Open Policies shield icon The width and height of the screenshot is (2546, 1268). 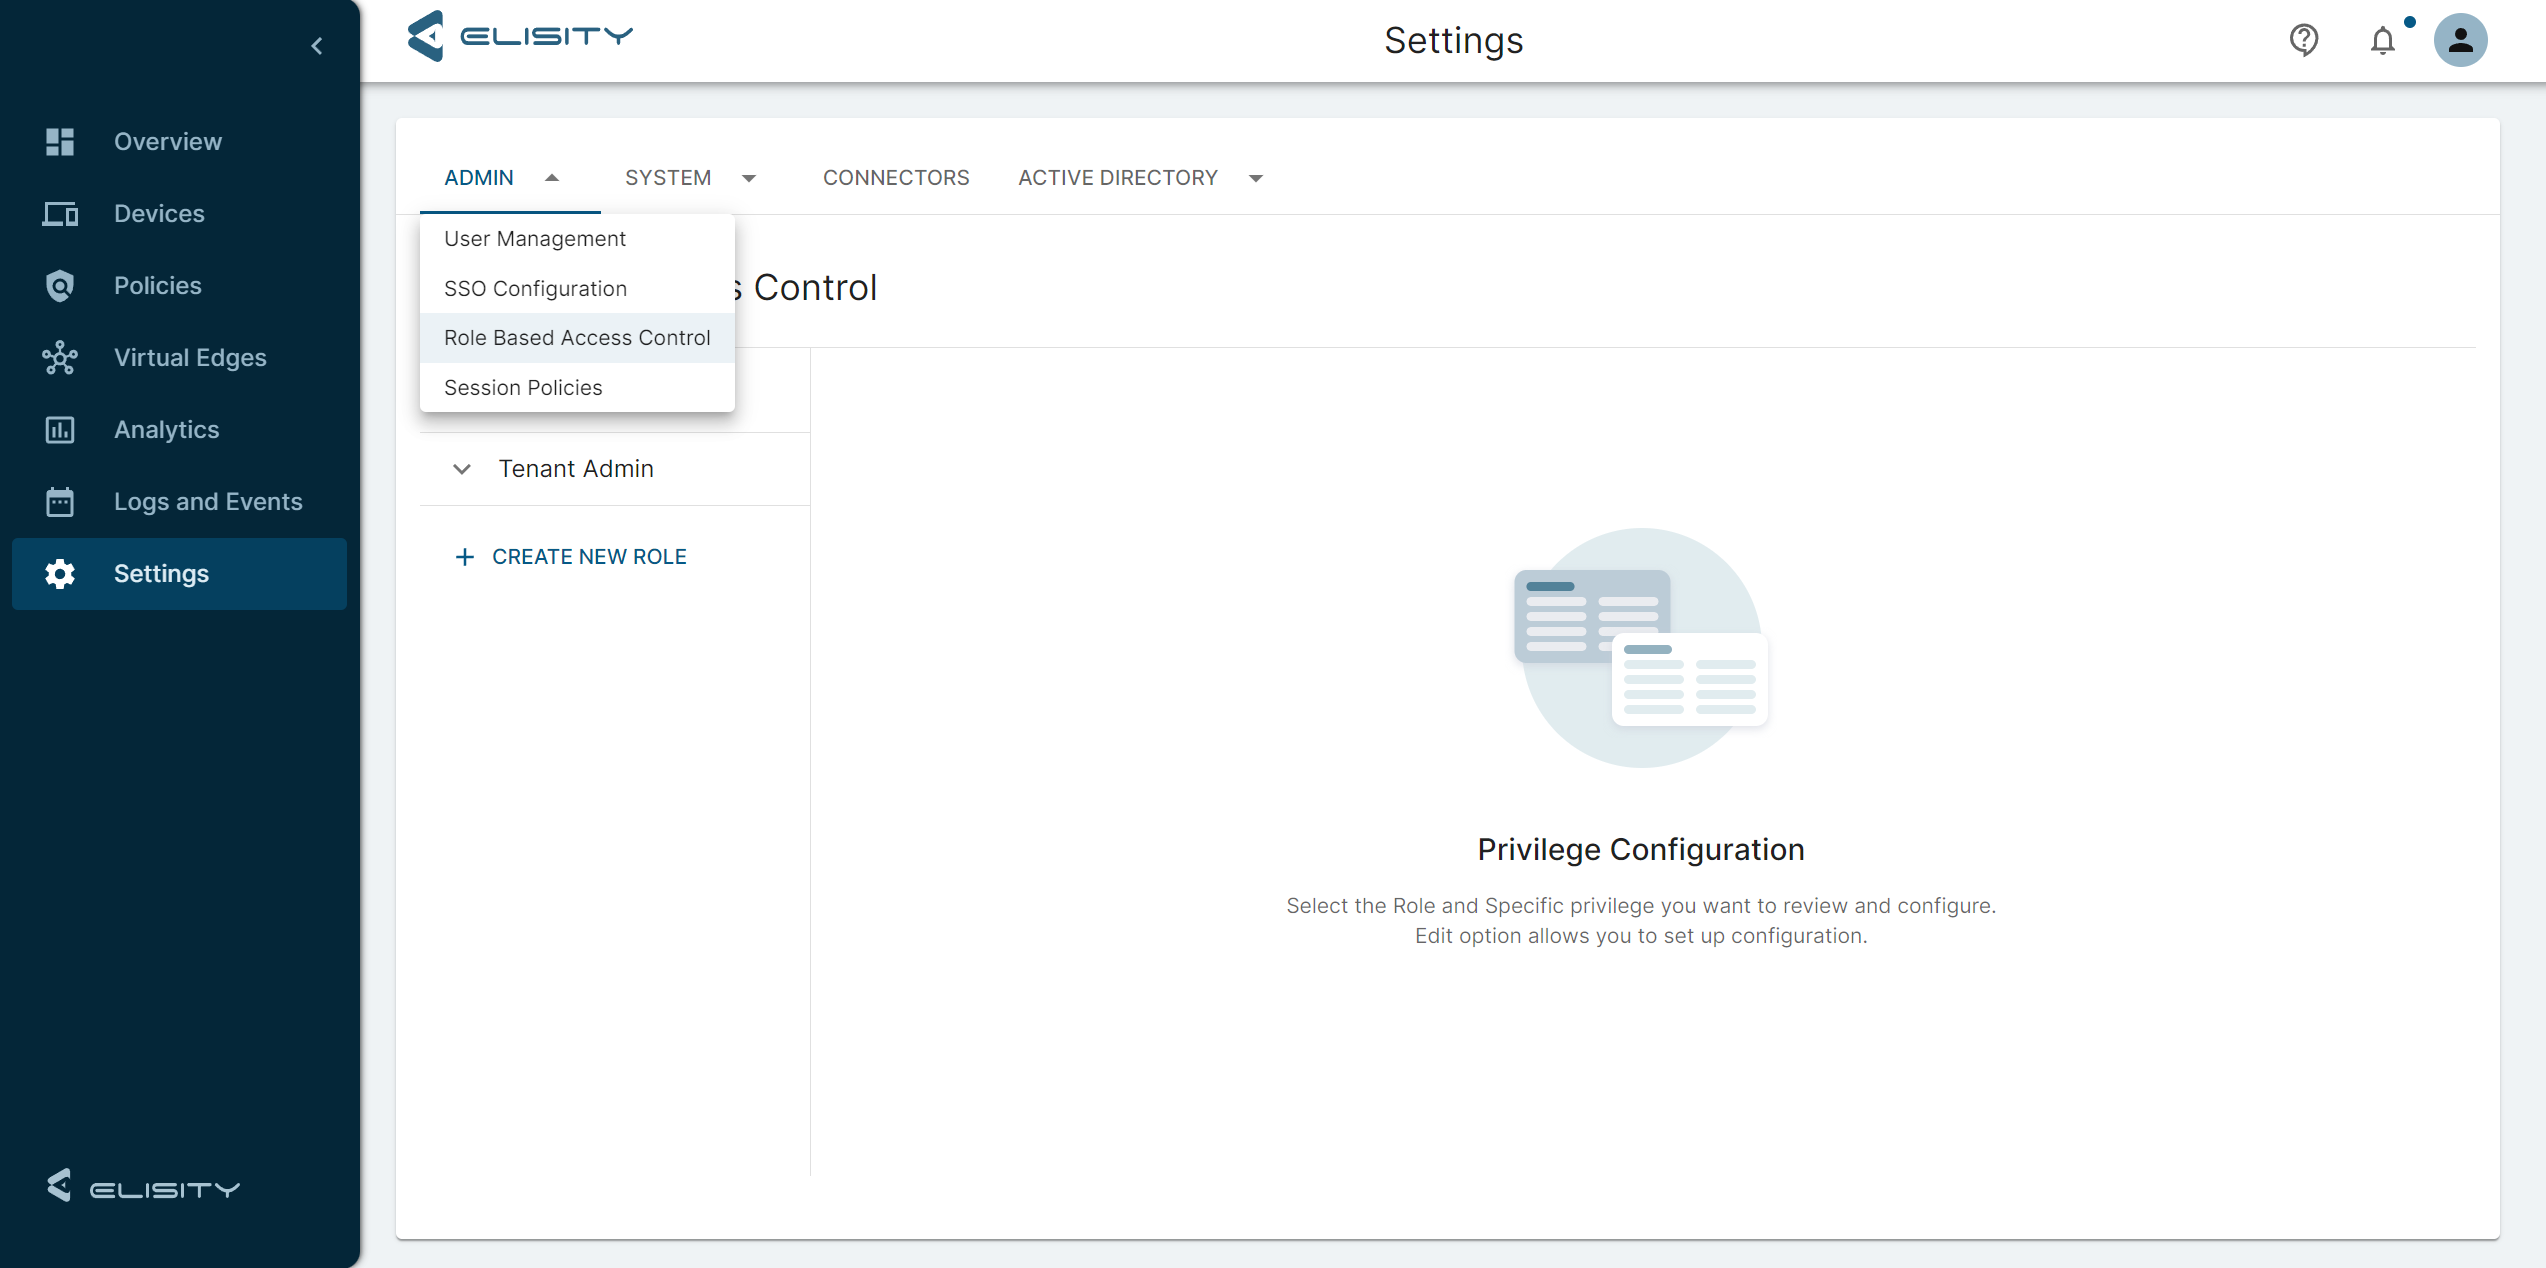pos(60,286)
